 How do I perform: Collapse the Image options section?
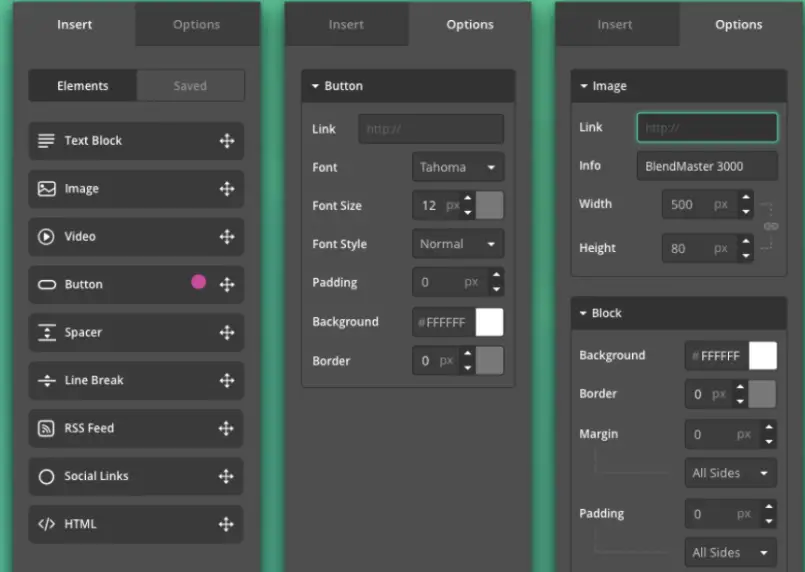point(584,86)
